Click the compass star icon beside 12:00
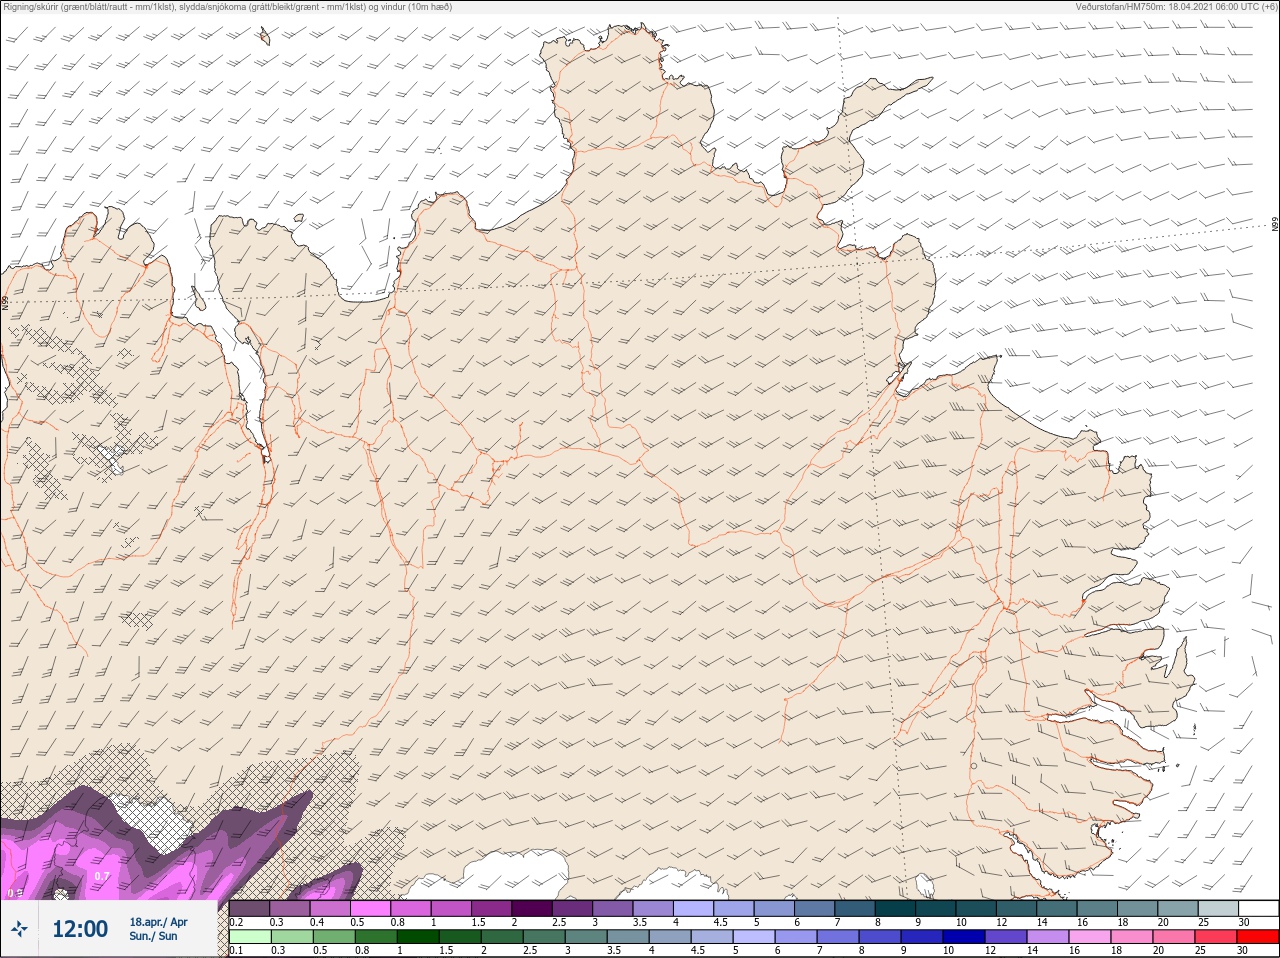1280x958 pixels. 19,929
